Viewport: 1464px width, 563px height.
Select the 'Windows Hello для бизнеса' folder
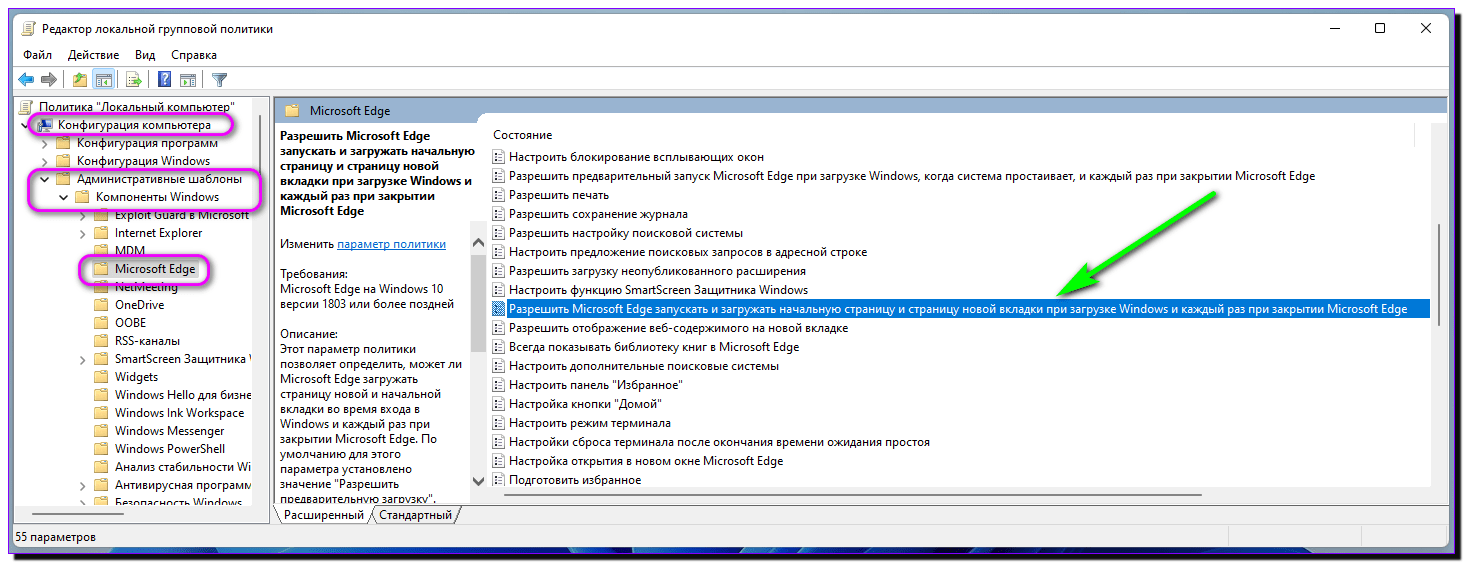(182, 395)
